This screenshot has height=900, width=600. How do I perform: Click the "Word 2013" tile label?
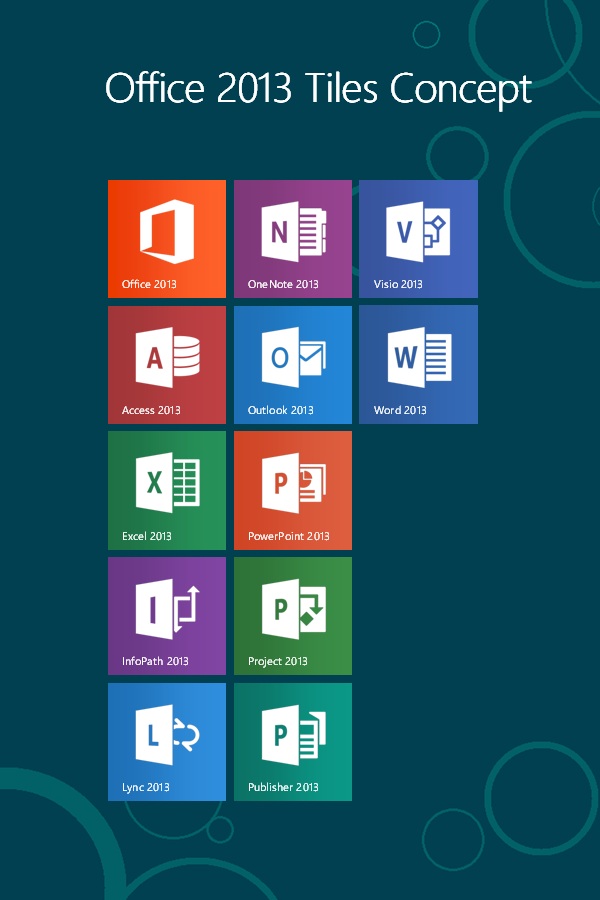click(x=400, y=410)
